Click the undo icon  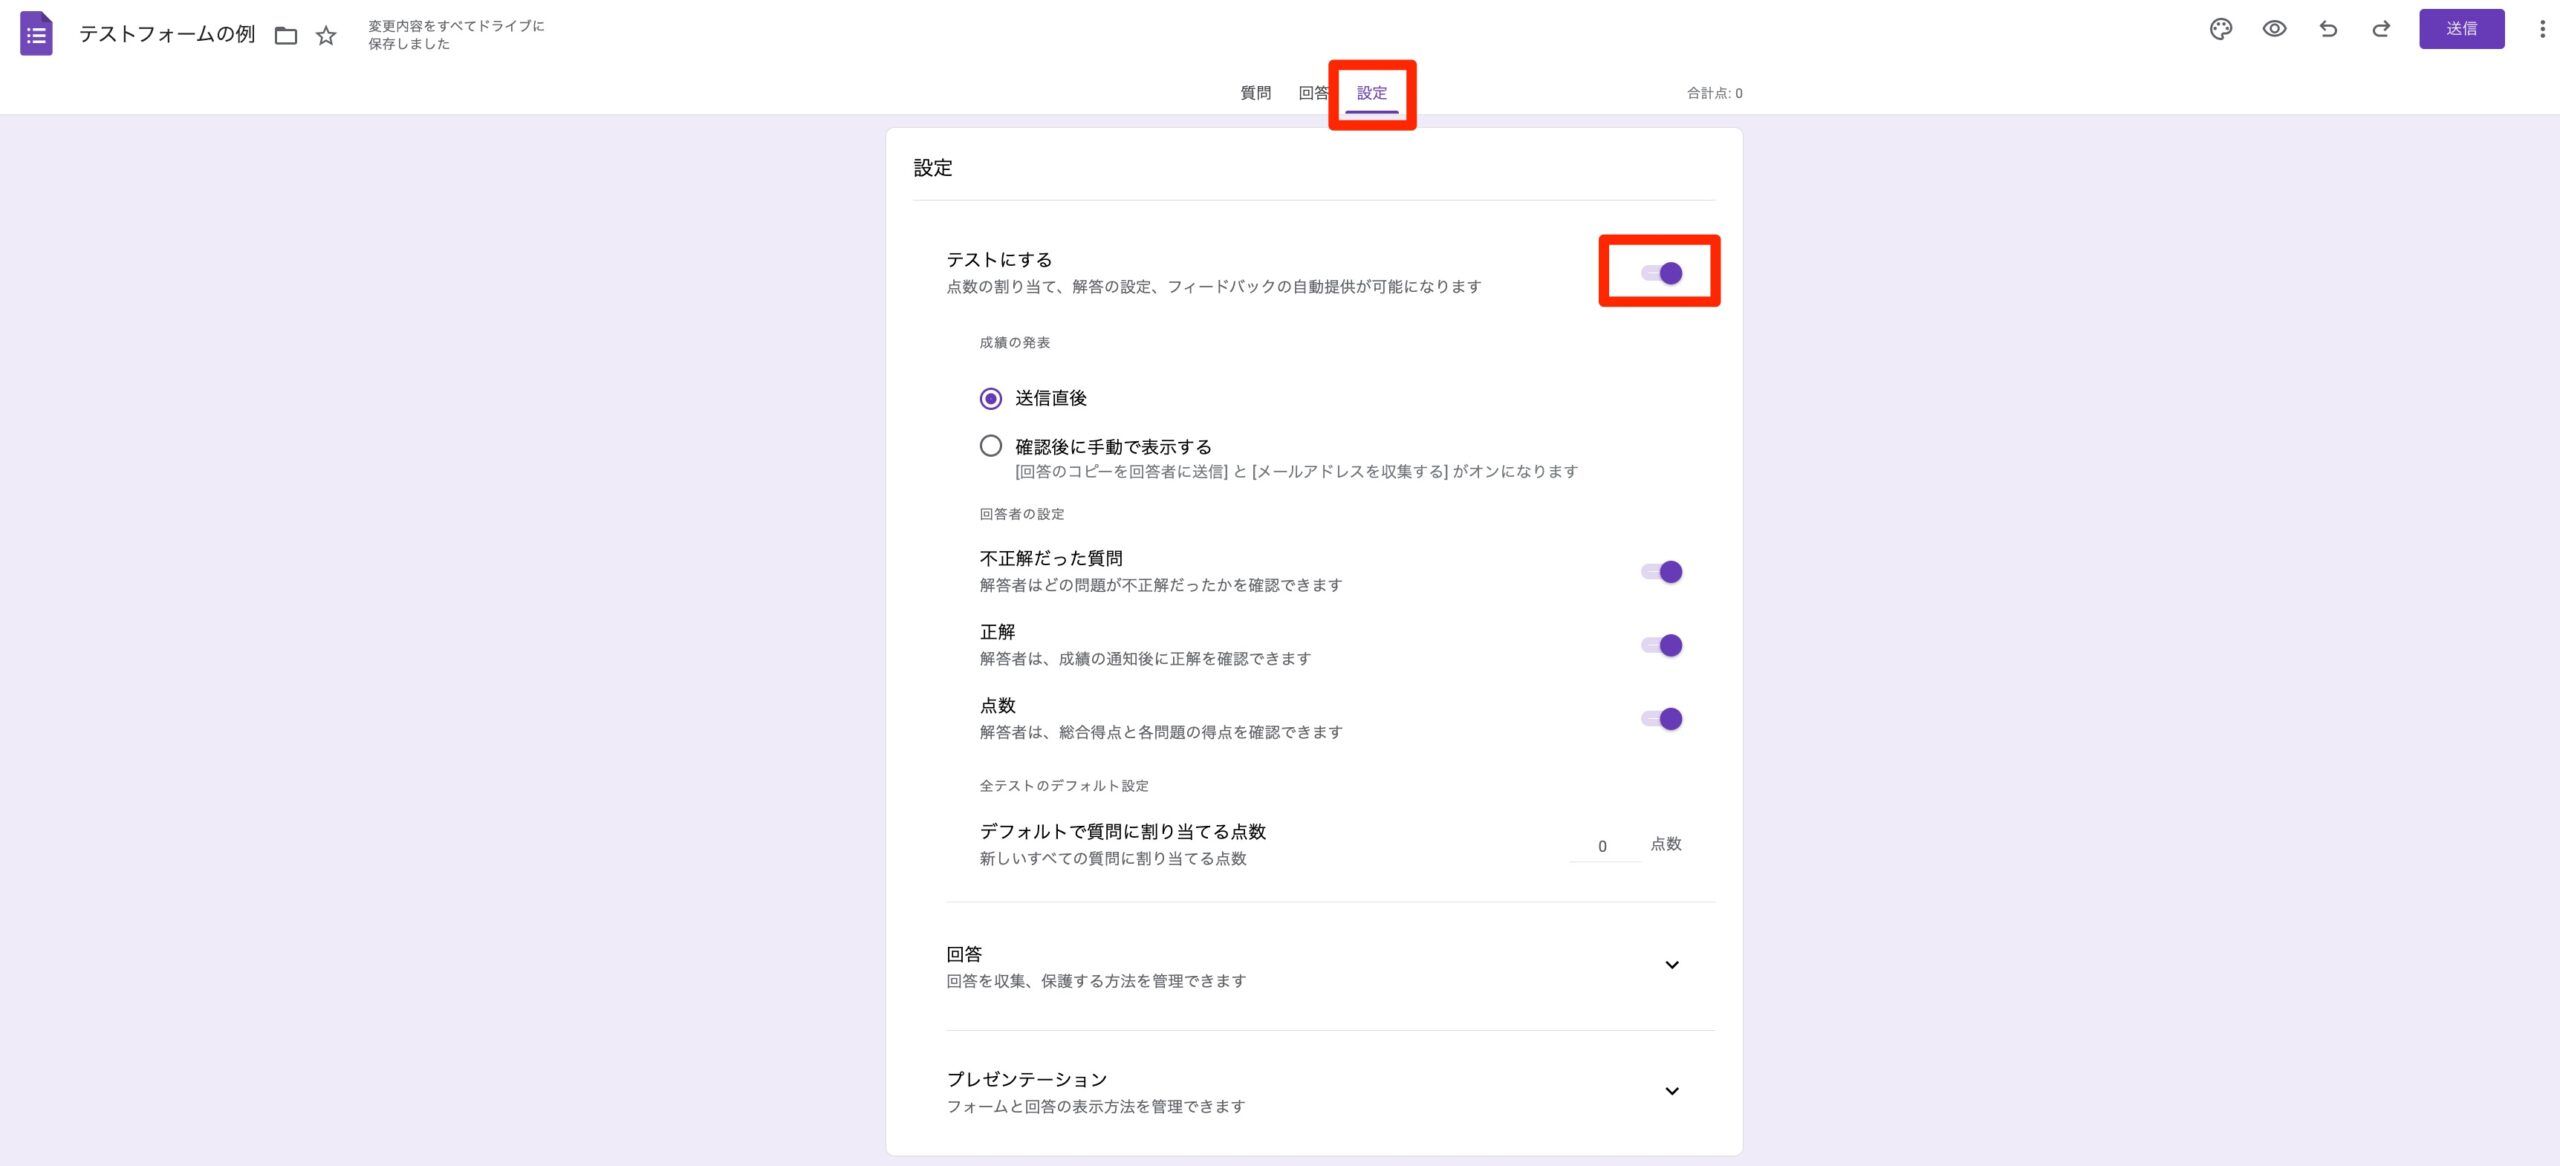click(2328, 30)
